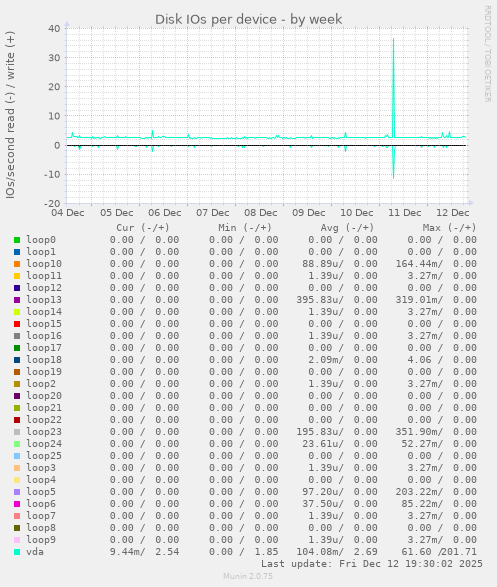The height and width of the screenshot is (587, 497).
Task: Click the loop1 blue legend swatch
Action: coord(17,252)
